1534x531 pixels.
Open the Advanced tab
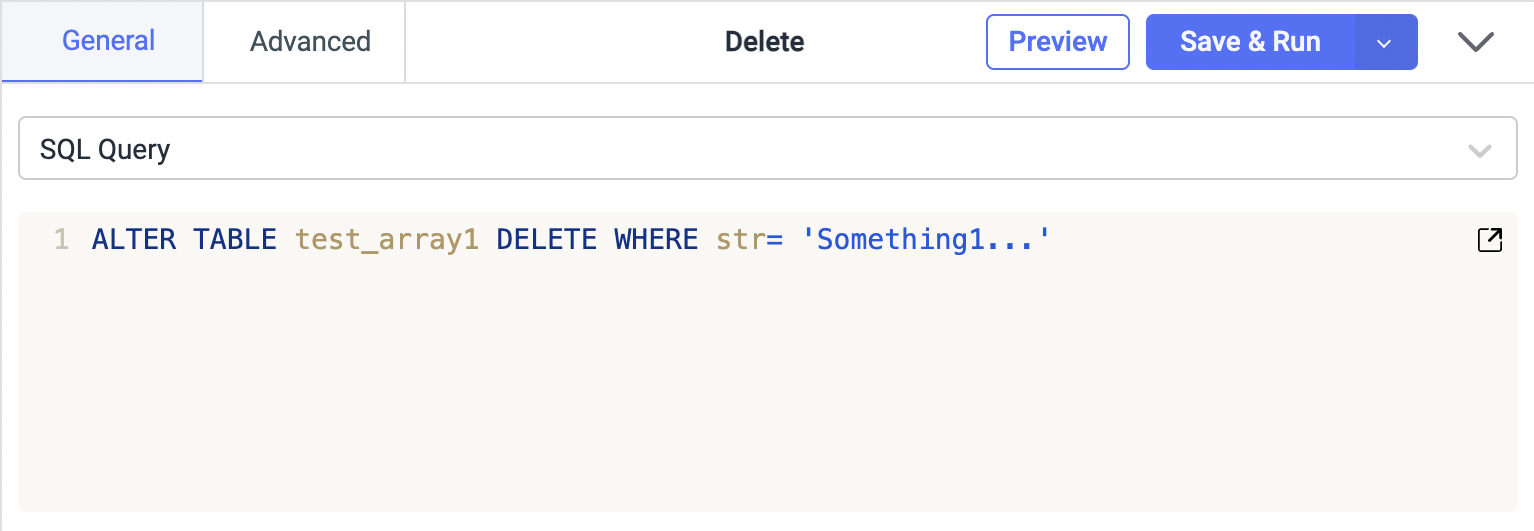(310, 41)
